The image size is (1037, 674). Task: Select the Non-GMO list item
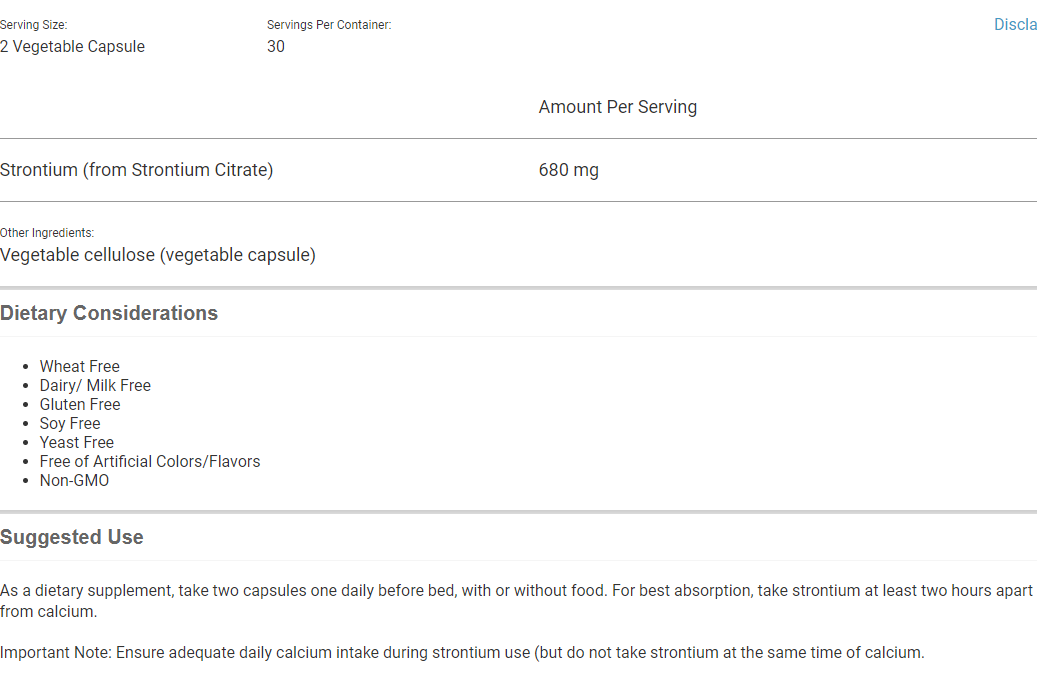[x=75, y=480]
